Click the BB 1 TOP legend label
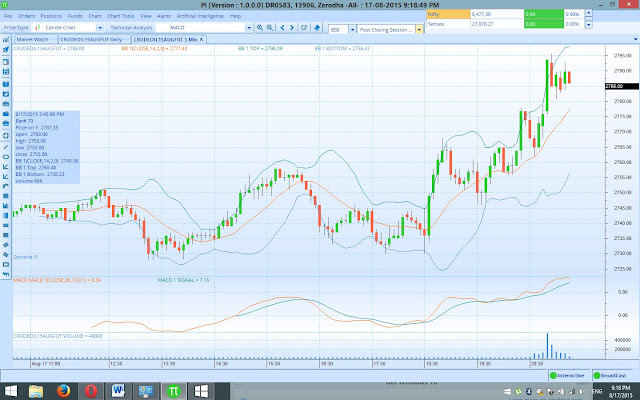This screenshot has height=400, width=640. [260, 48]
